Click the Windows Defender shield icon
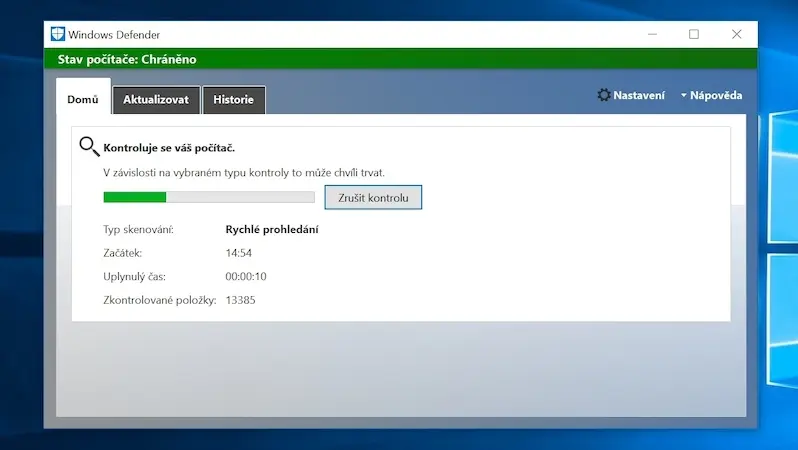Image resolution: width=798 pixels, height=450 pixels. (58, 34)
